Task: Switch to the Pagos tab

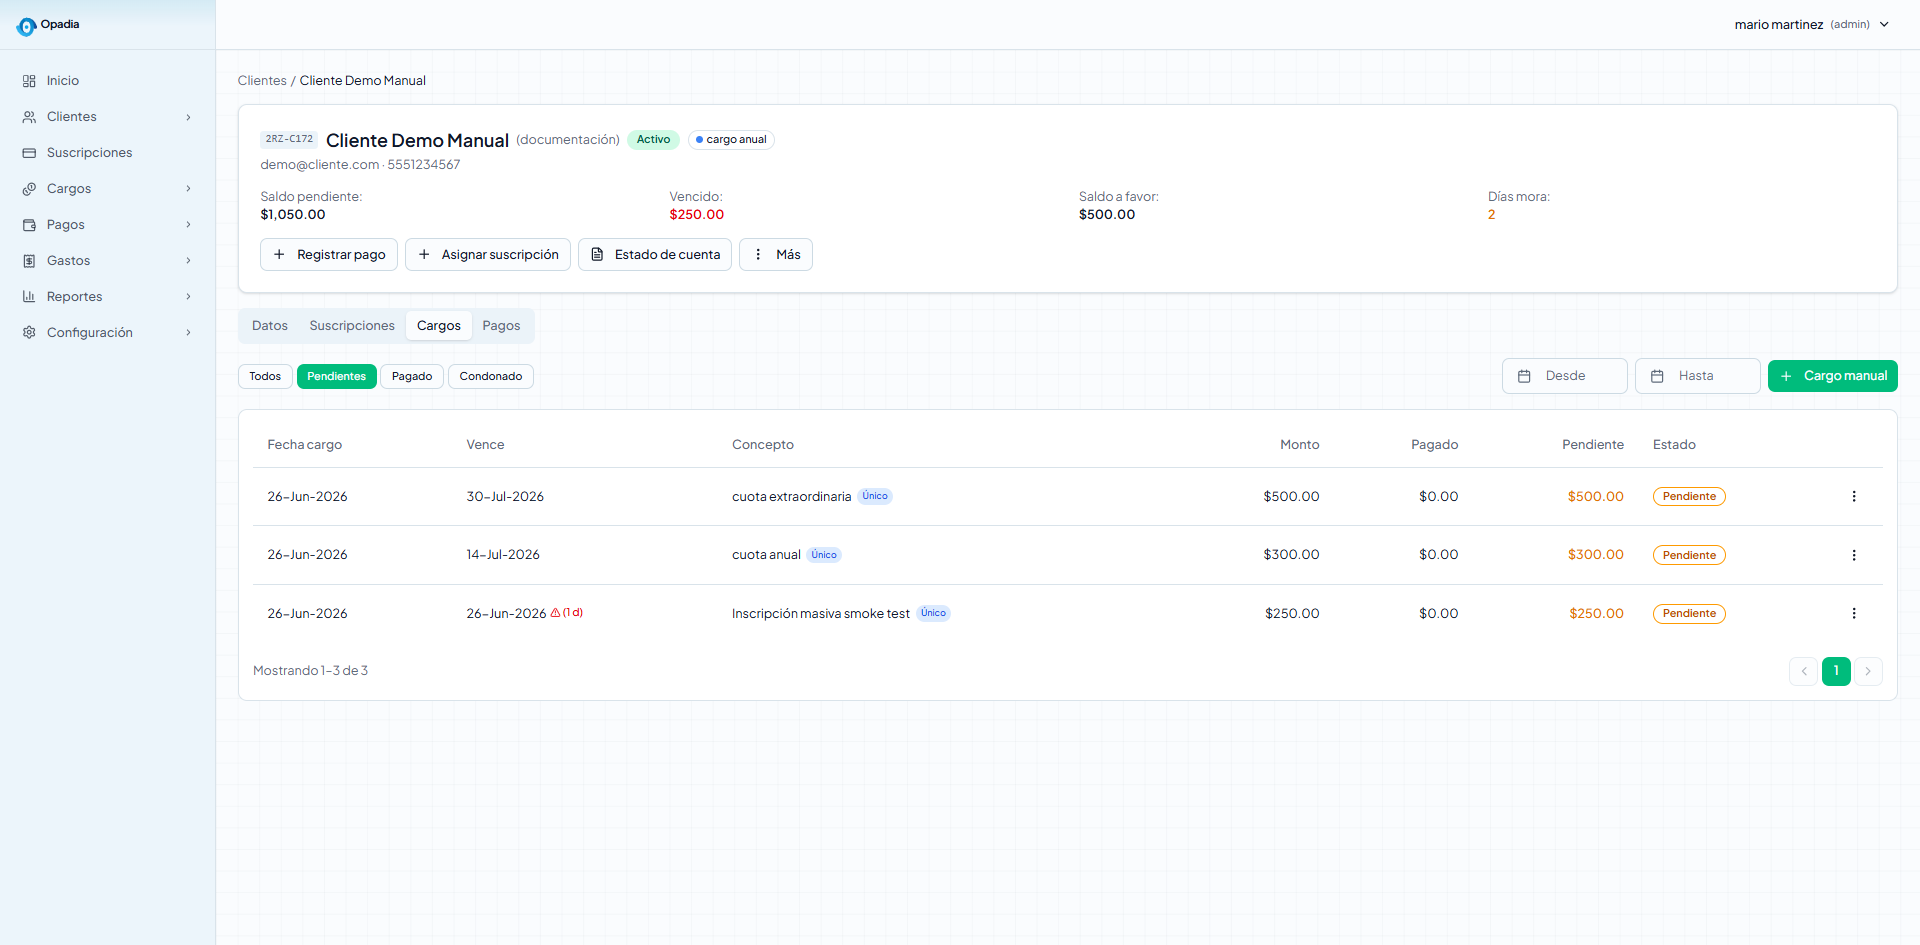Action: coord(501,326)
